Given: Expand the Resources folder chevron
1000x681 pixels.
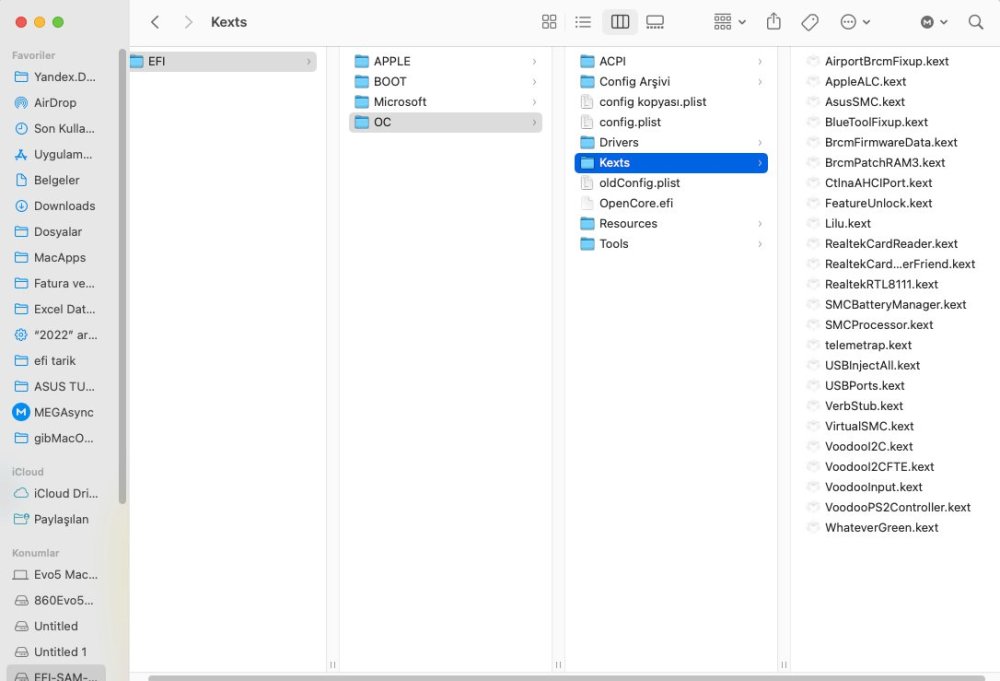Looking at the screenshot, I should coord(760,224).
